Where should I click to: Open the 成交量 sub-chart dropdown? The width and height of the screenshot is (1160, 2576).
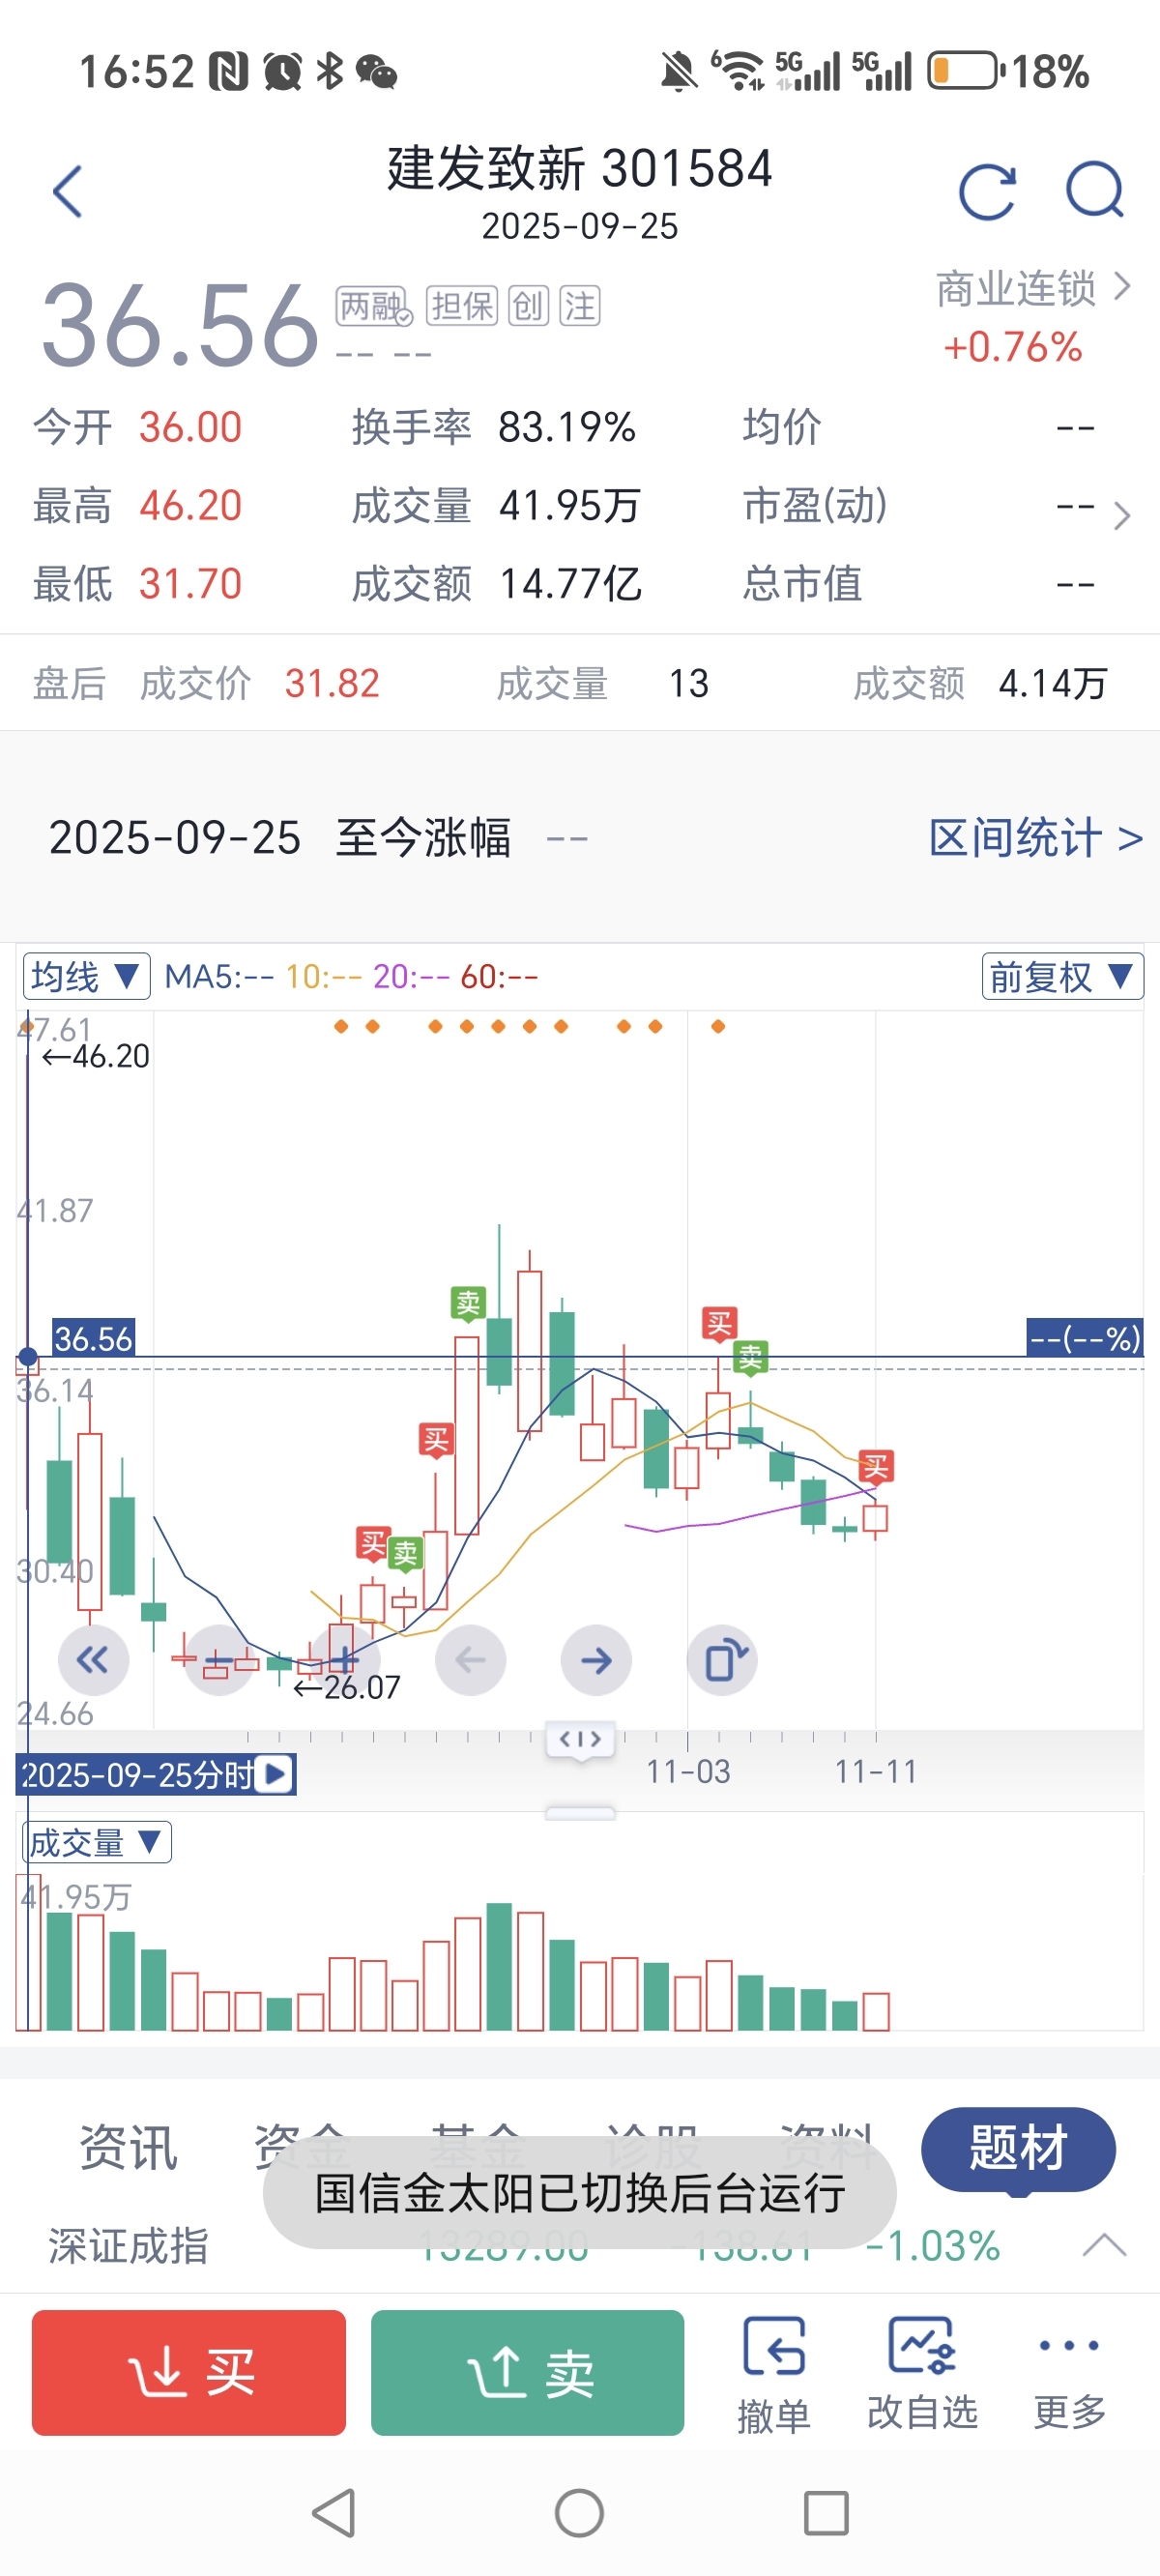(96, 1842)
